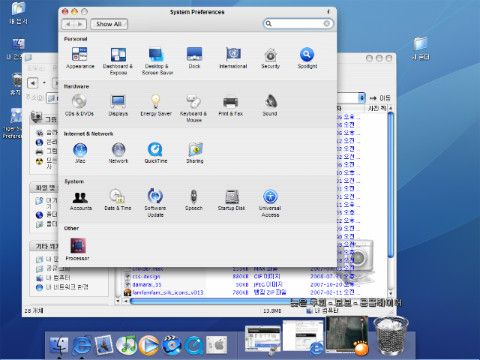480x360 pixels.
Task: Open Desktop & Screen Saver pane
Action: tap(157, 61)
